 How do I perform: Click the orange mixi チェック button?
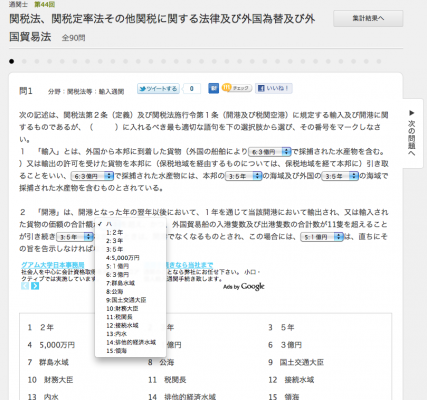click(x=237, y=88)
